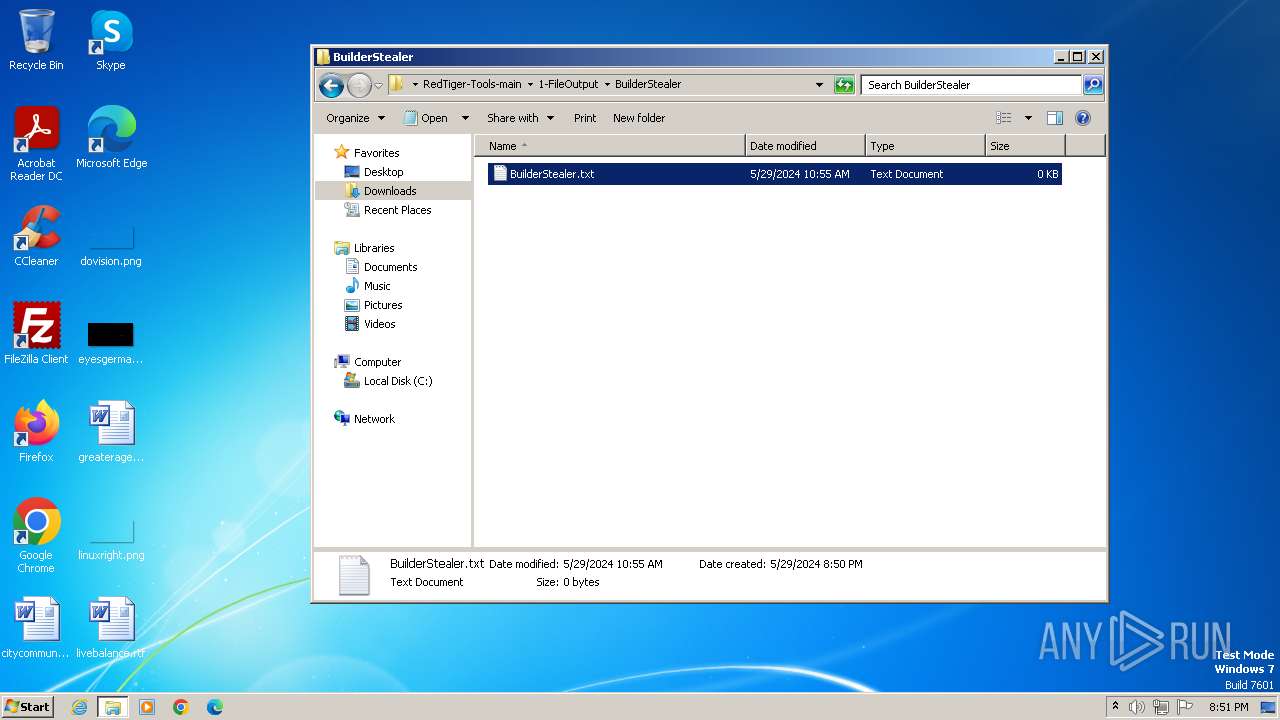Click the Search BuilderStealer input field
Image resolution: width=1280 pixels, height=720 pixels.
971,85
